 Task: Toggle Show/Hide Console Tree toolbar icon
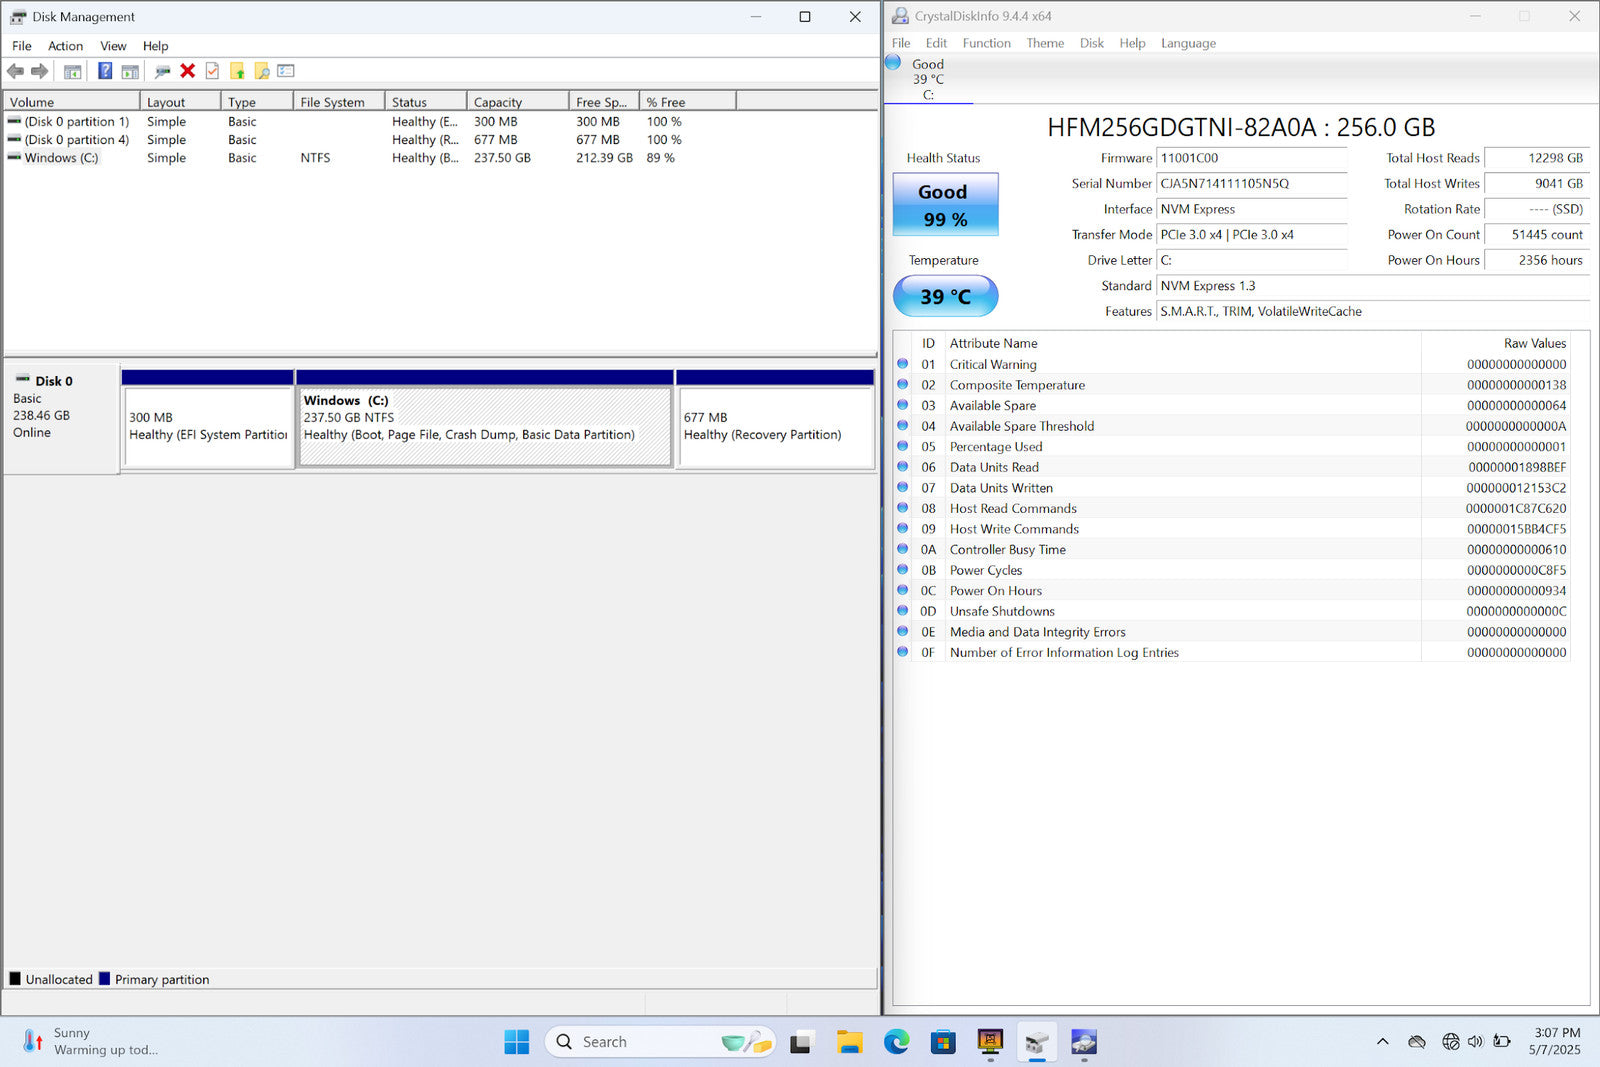(x=72, y=71)
